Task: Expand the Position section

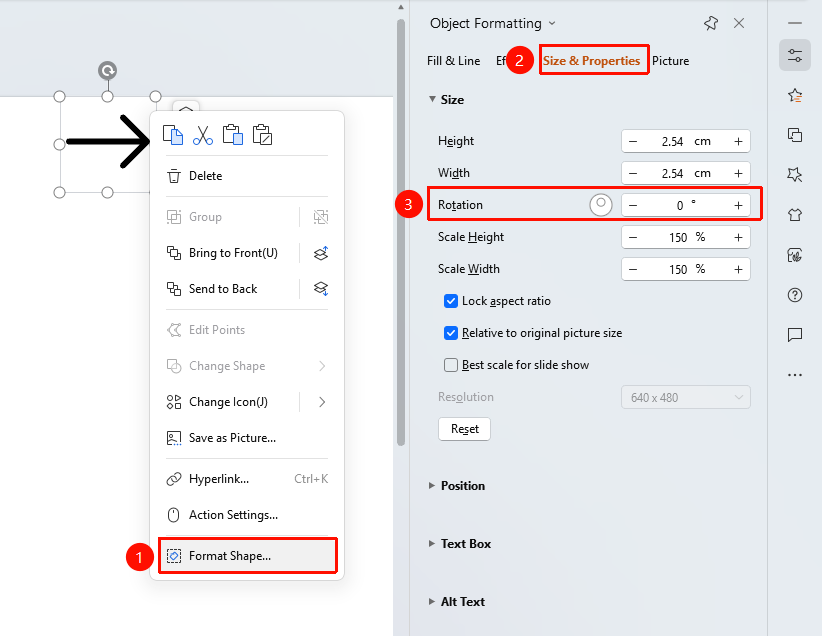Action: coord(432,486)
